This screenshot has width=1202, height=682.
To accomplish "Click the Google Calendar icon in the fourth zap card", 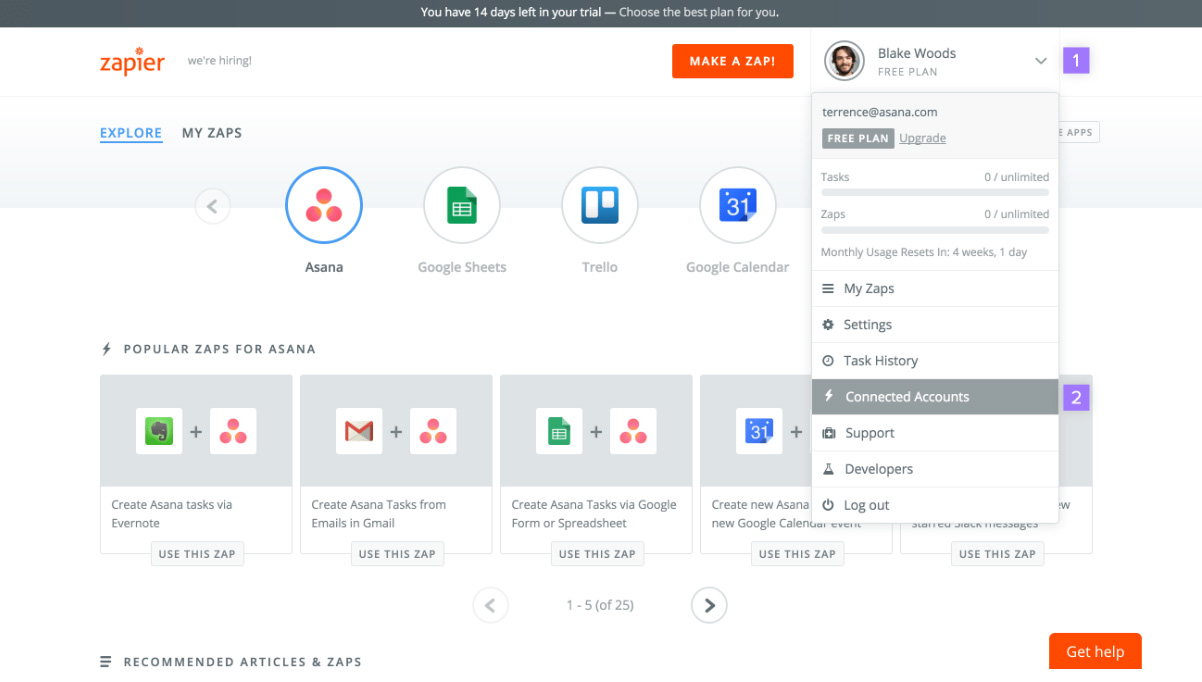I will [x=759, y=431].
